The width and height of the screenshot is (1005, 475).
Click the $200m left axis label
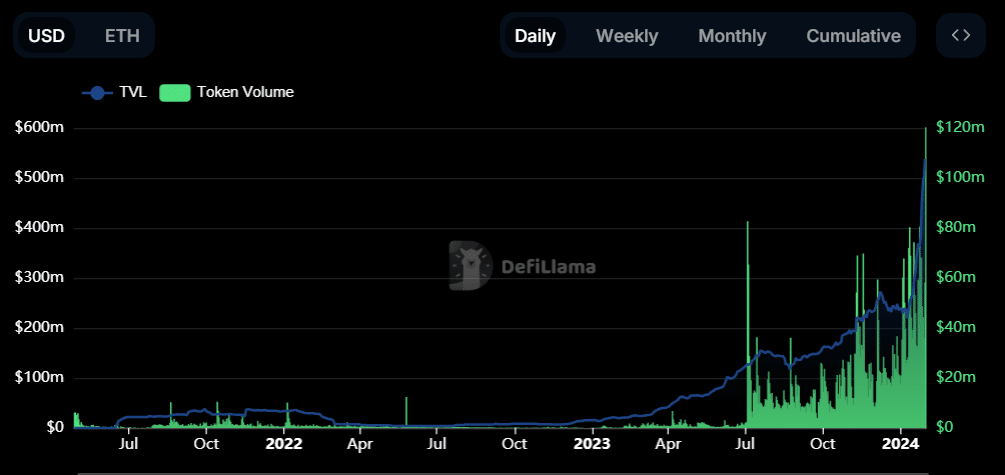coord(39,328)
